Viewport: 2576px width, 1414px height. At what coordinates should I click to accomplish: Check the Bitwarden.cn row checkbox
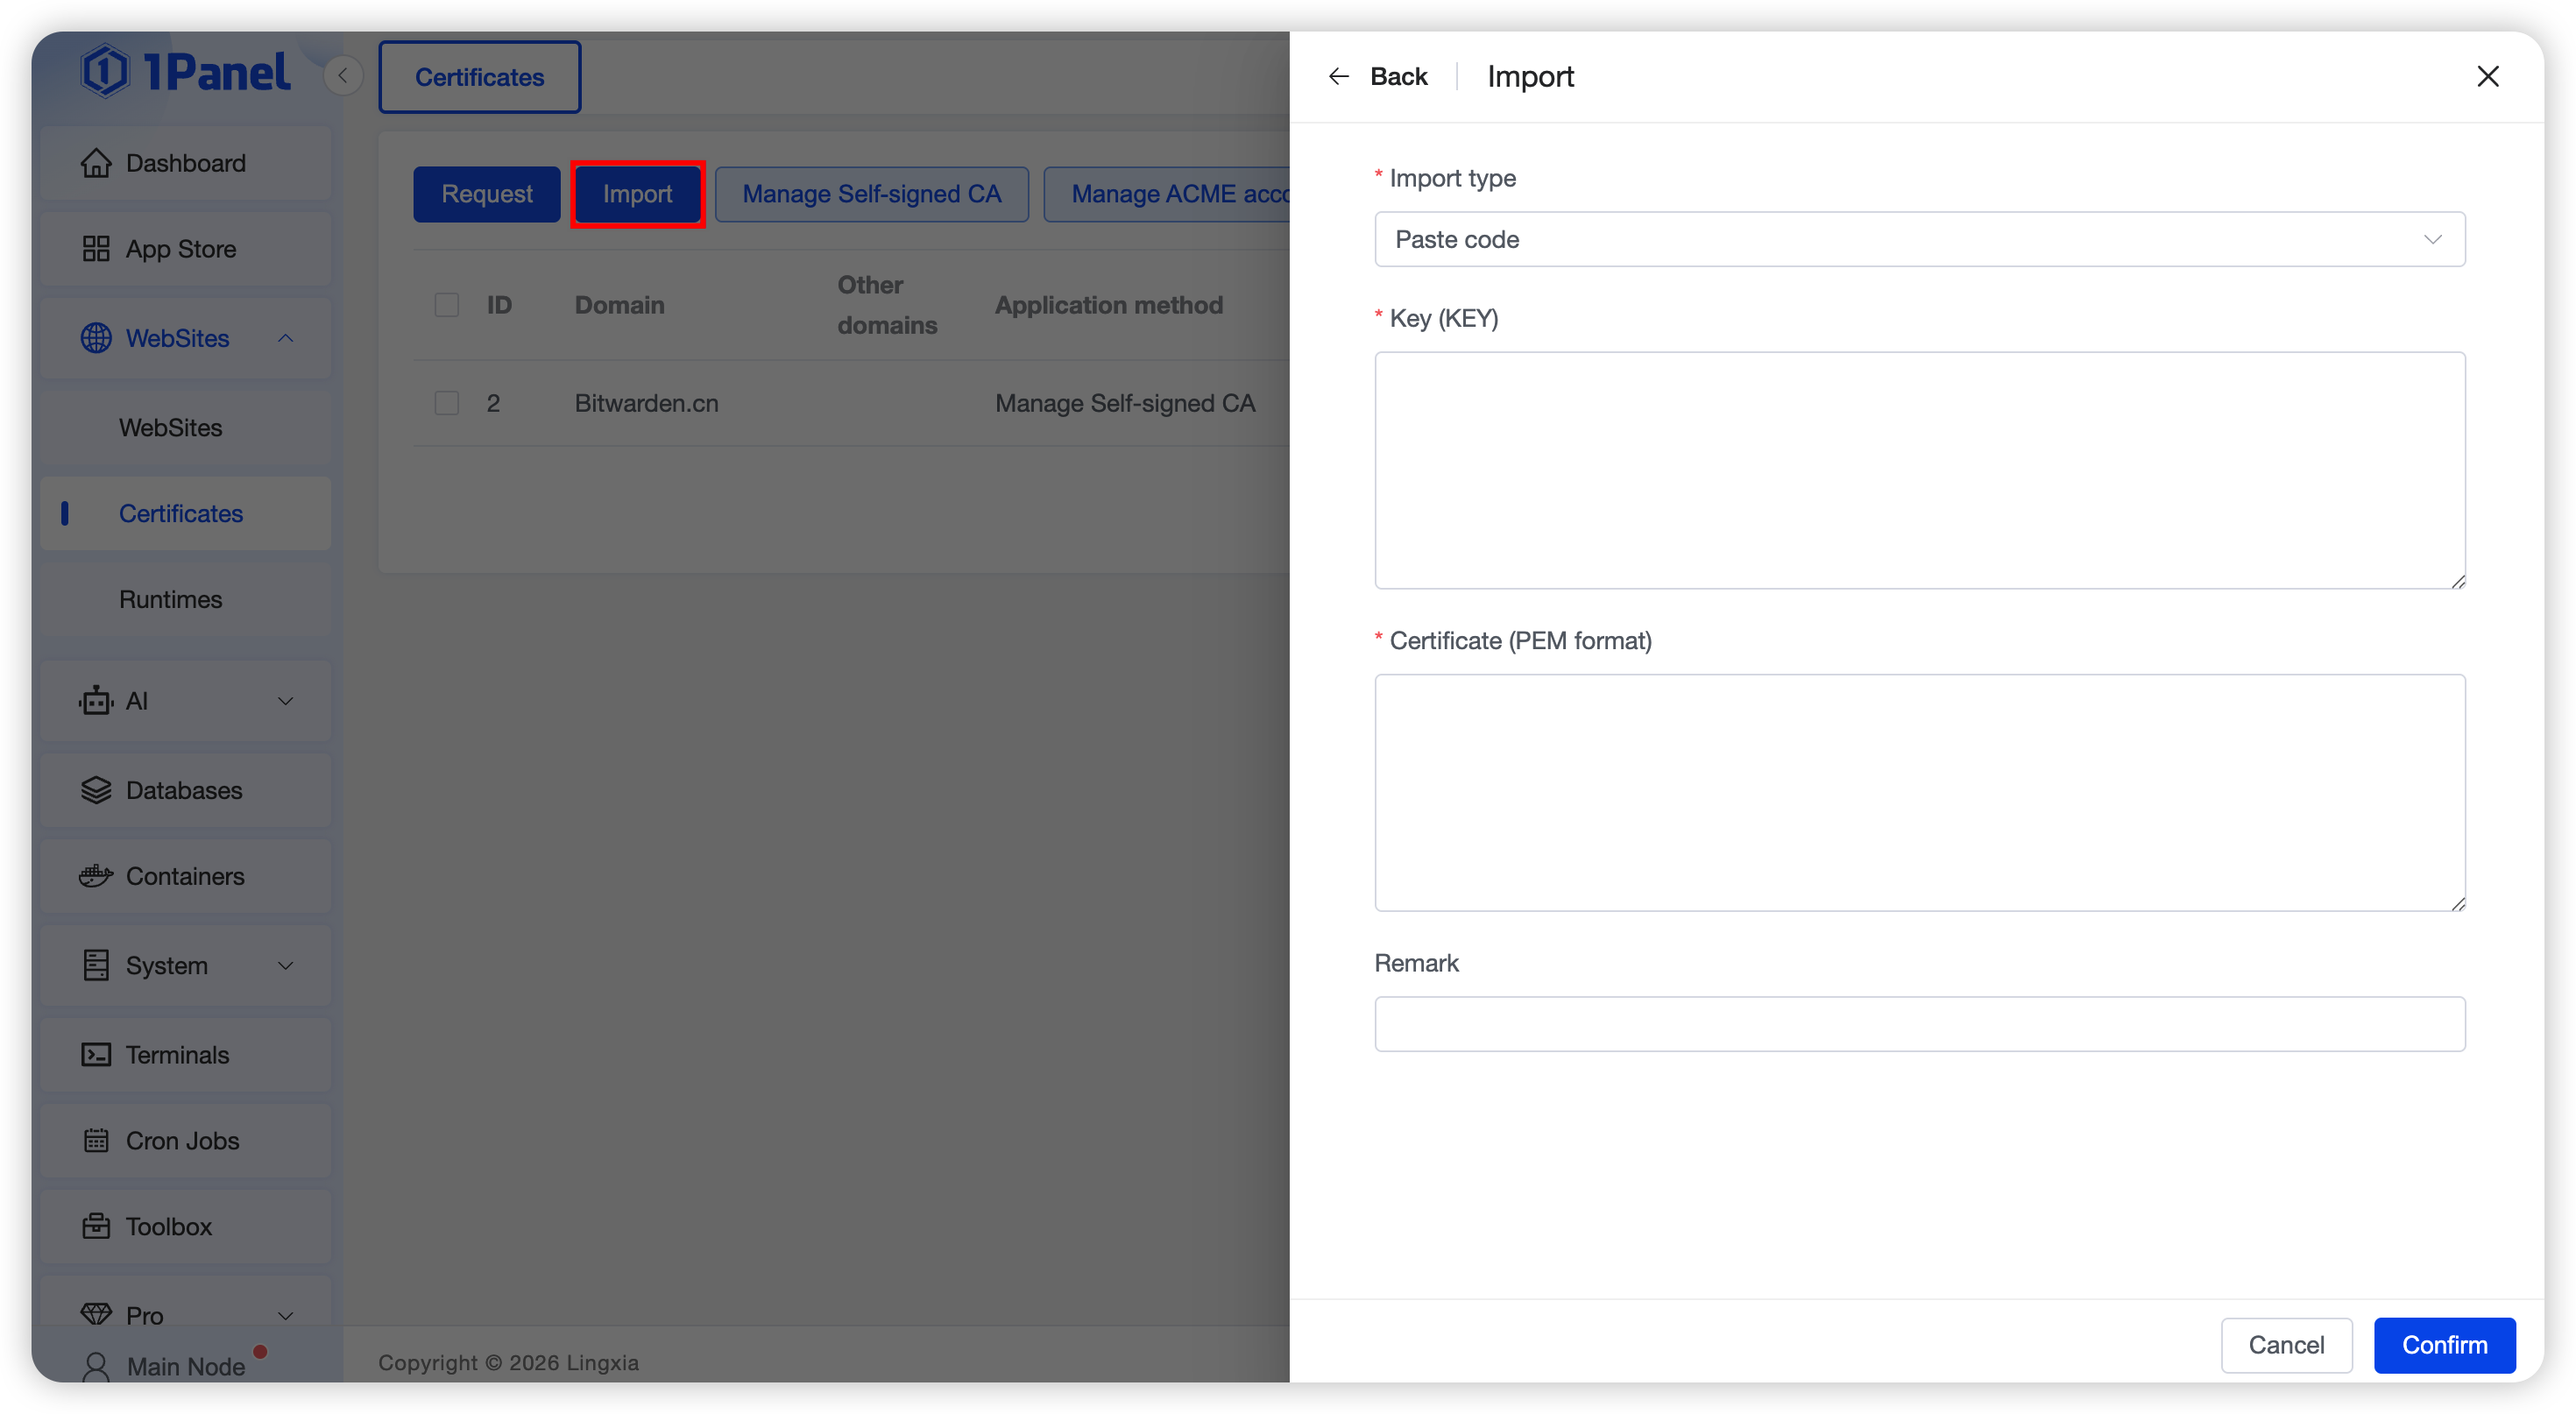point(447,403)
